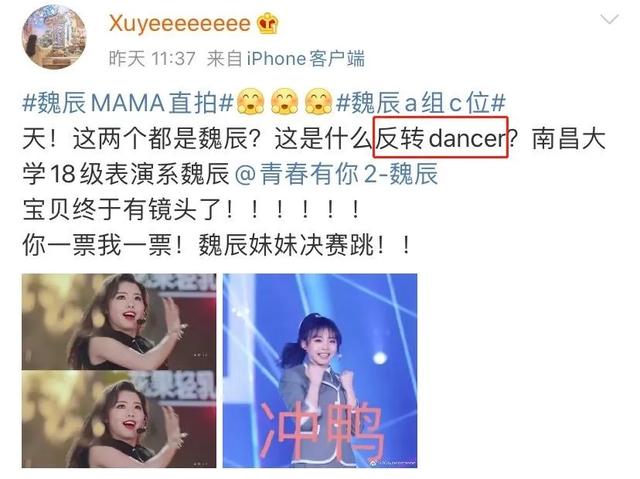Tap the 昨天 11:37 timestamp
The height and width of the screenshot is (479, 640).
[x=152, y=59]
